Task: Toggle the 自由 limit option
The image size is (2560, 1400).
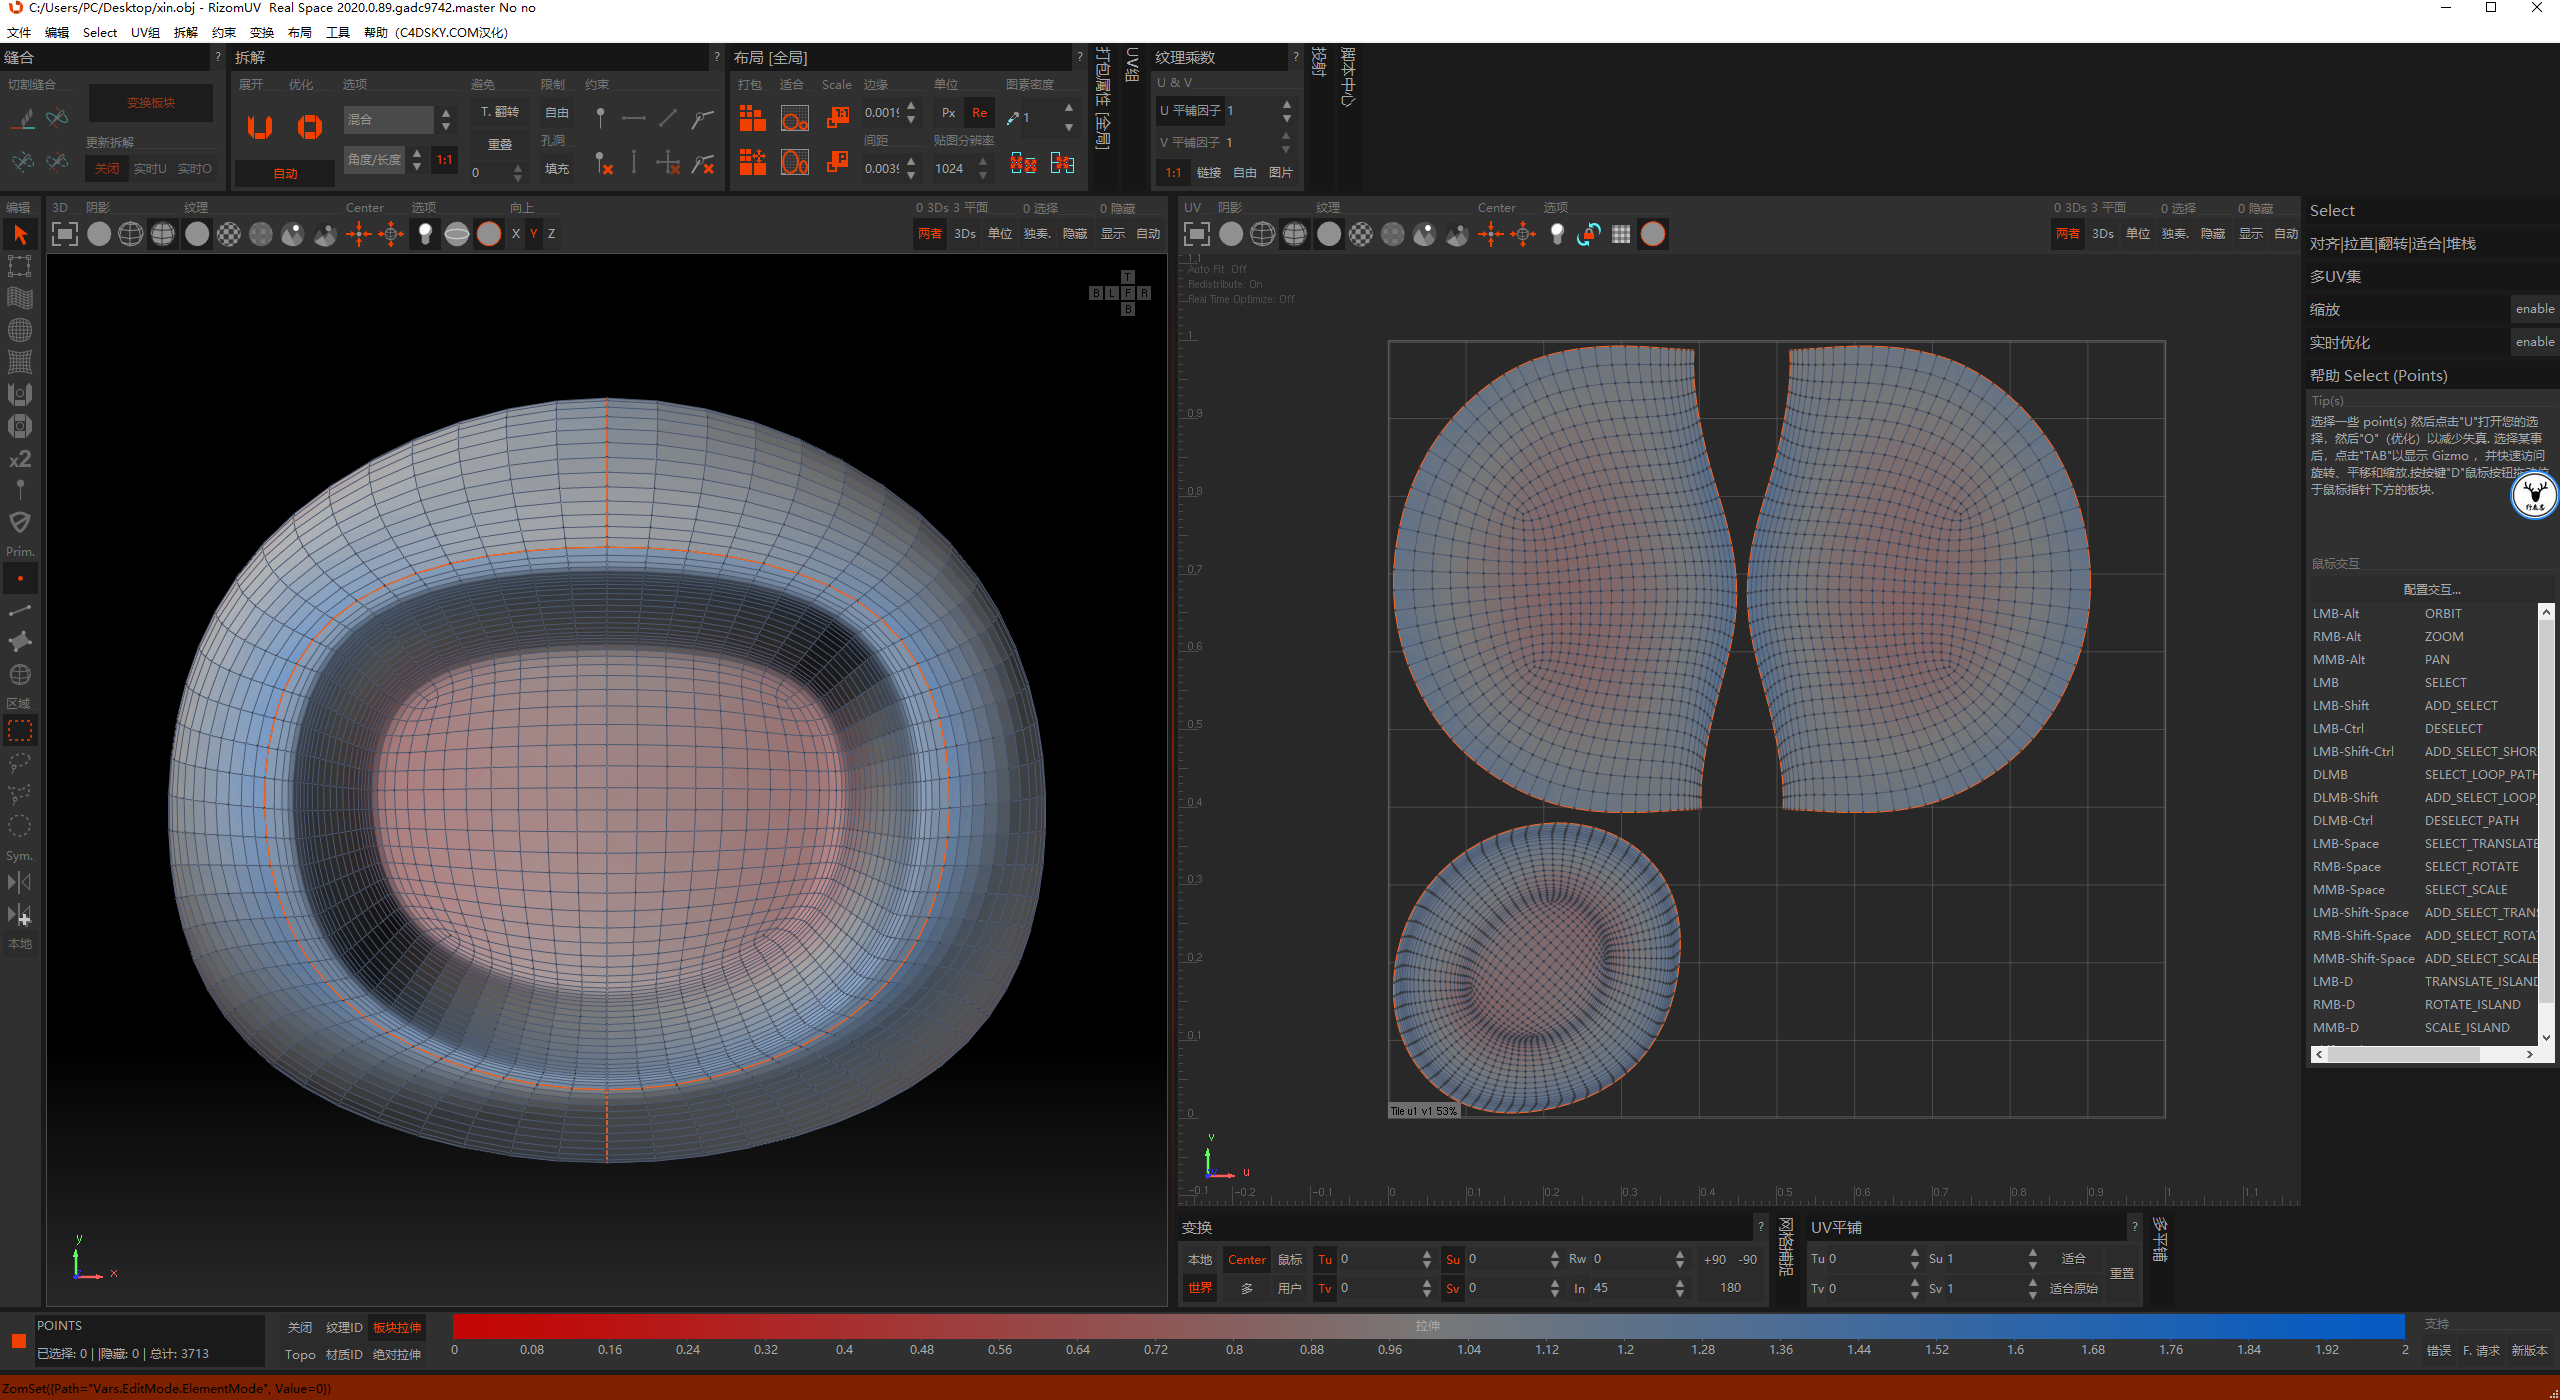Action: (x=557, y=113)
